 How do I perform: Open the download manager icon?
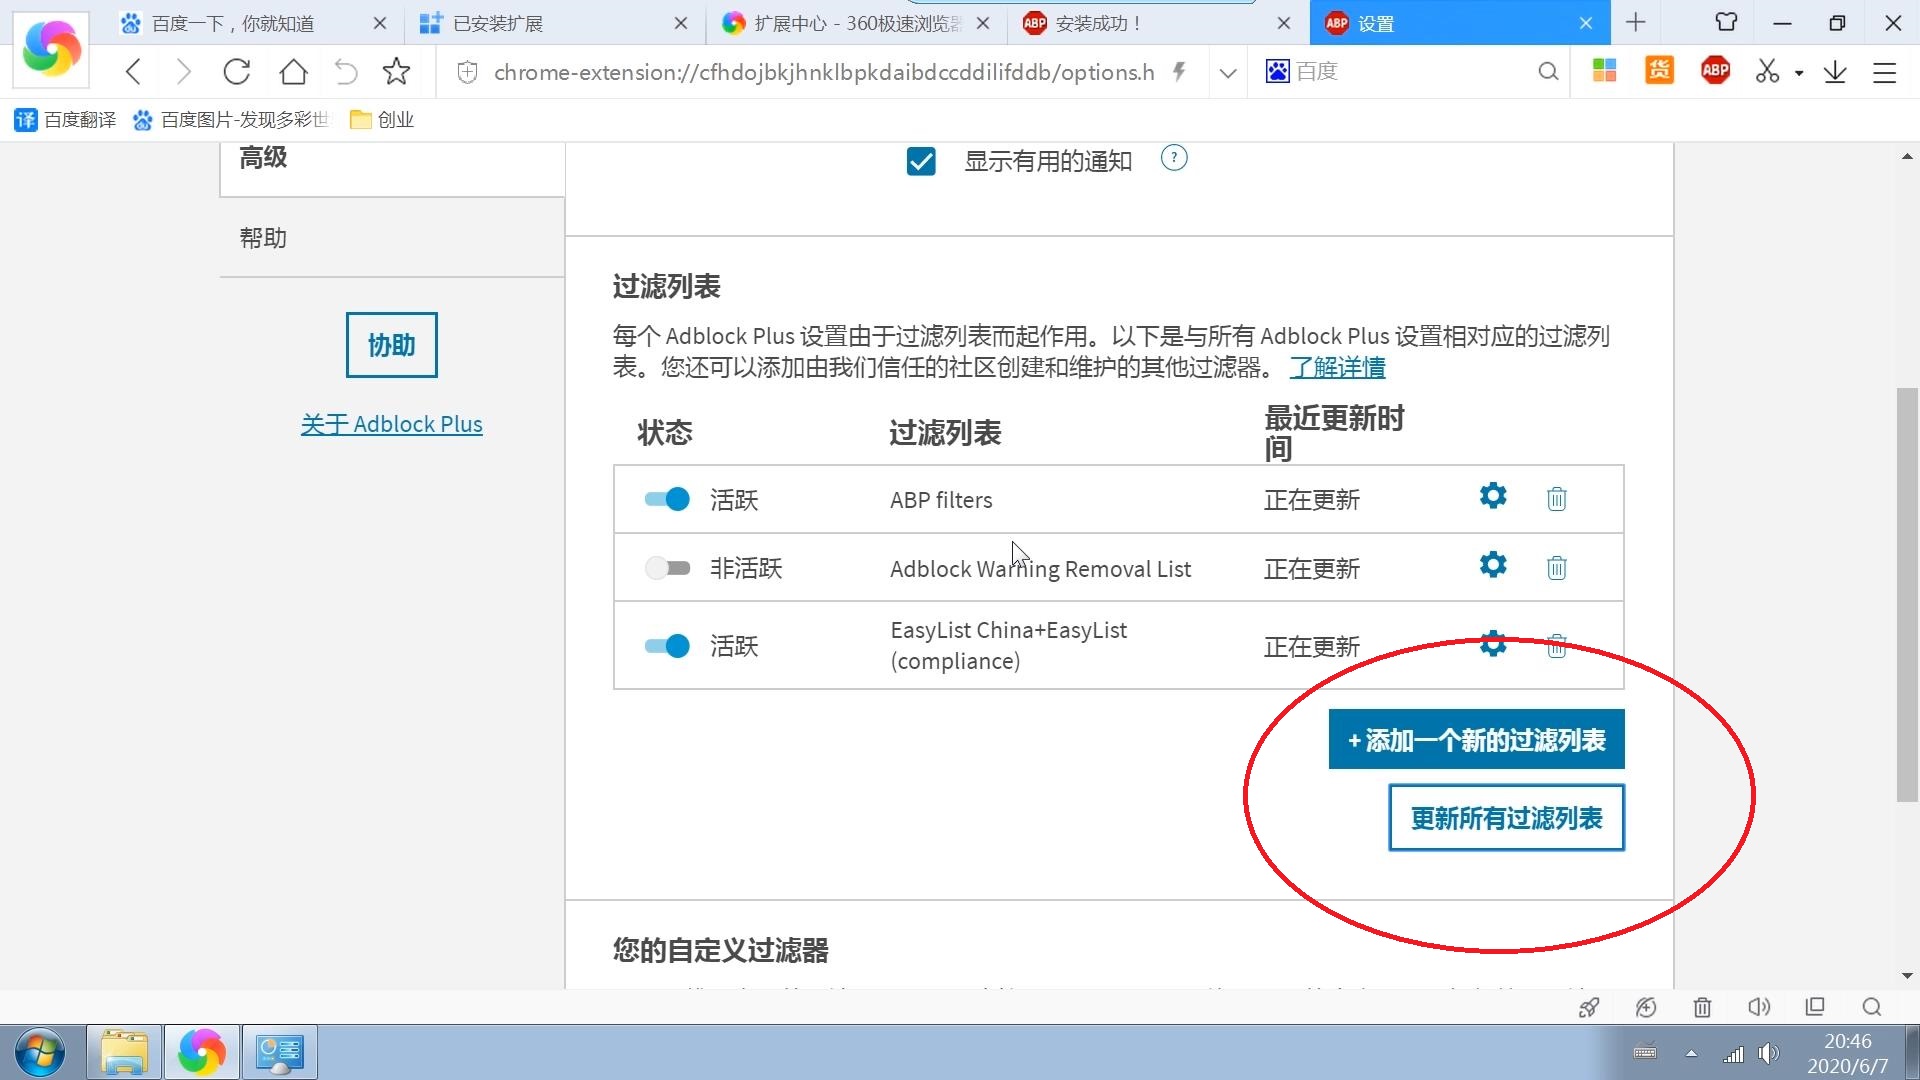(1834, 71)
